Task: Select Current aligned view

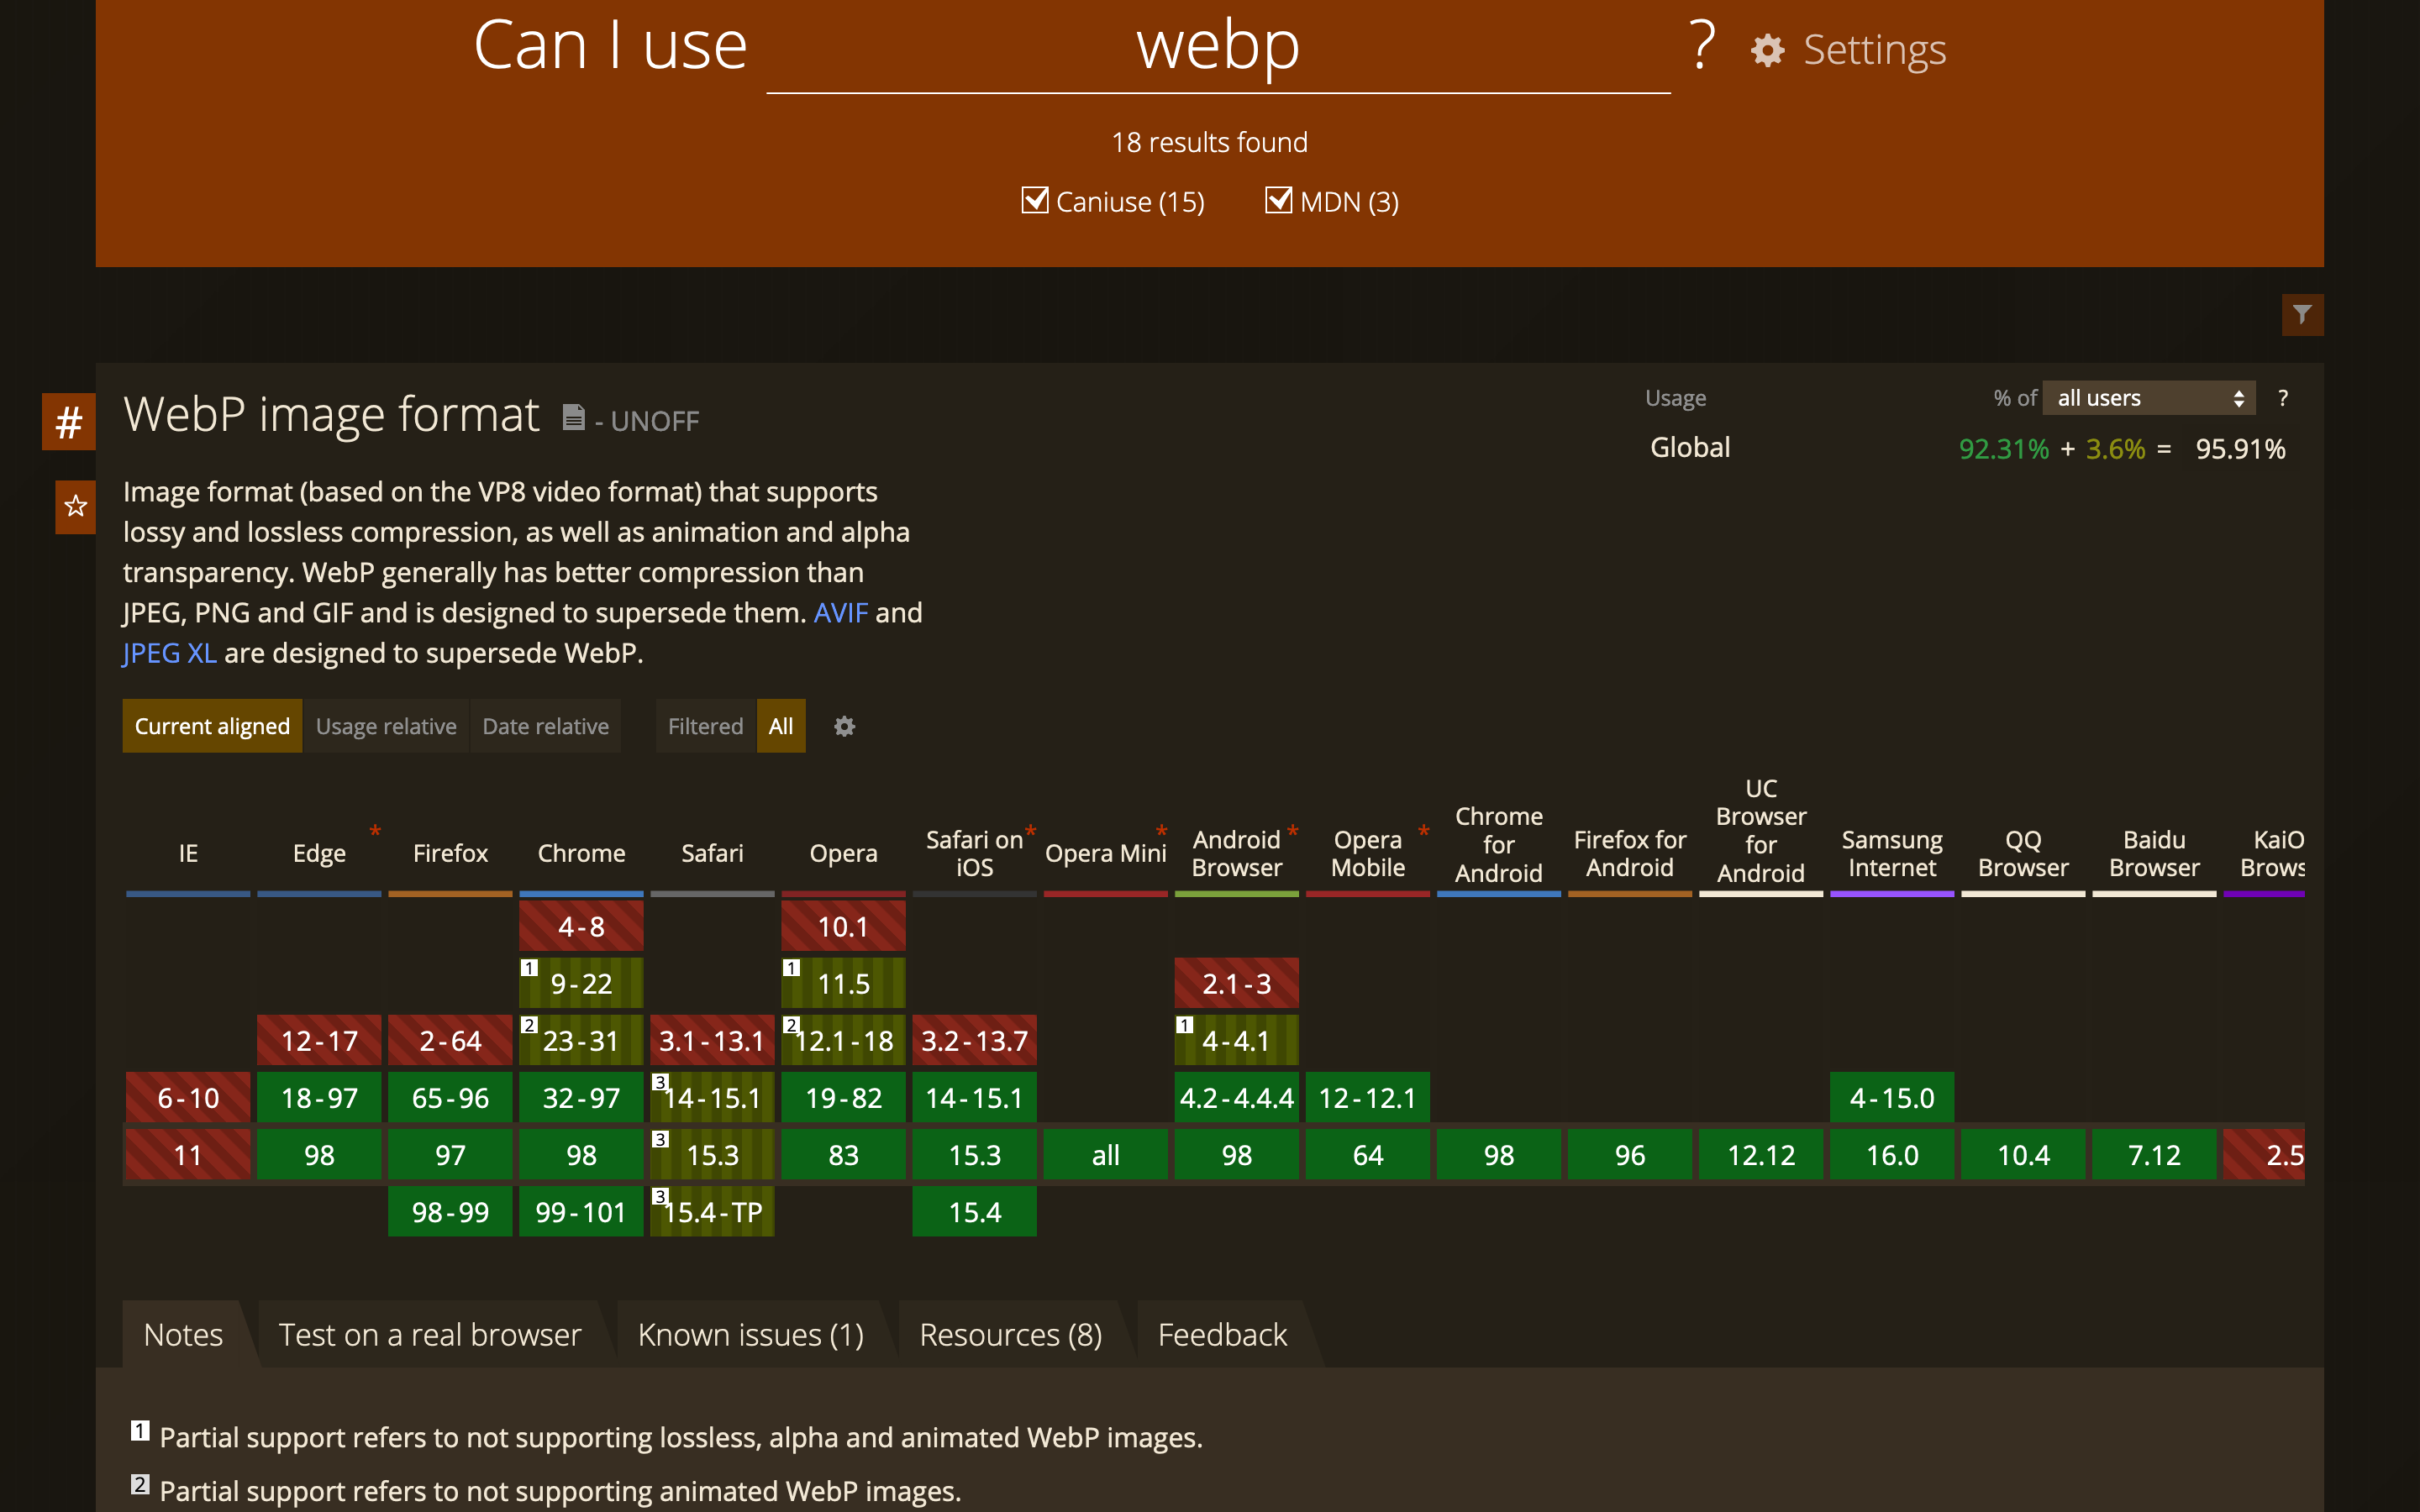Action: click(x=212, y=726)
